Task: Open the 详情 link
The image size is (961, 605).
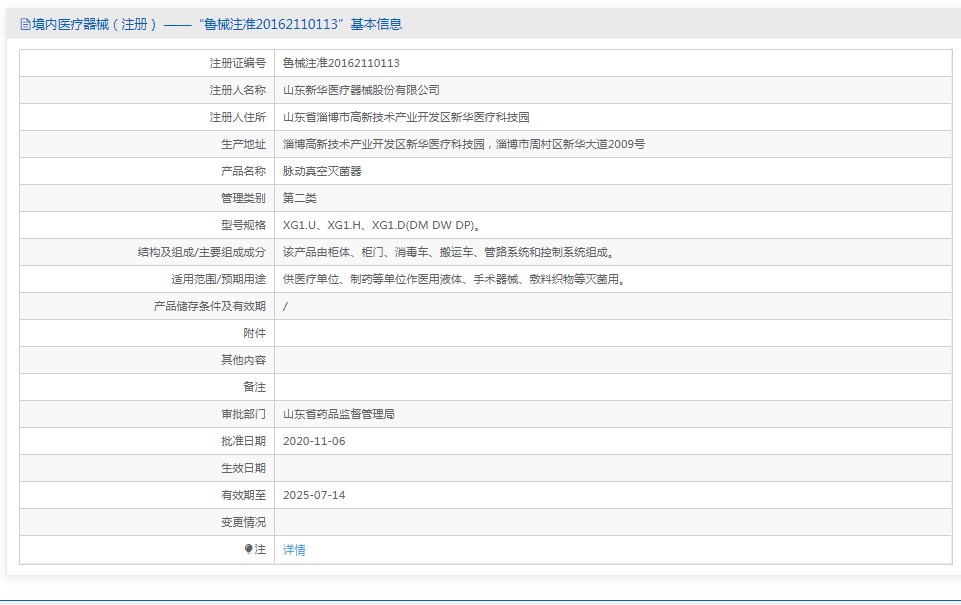Action: tap(294, 550)
